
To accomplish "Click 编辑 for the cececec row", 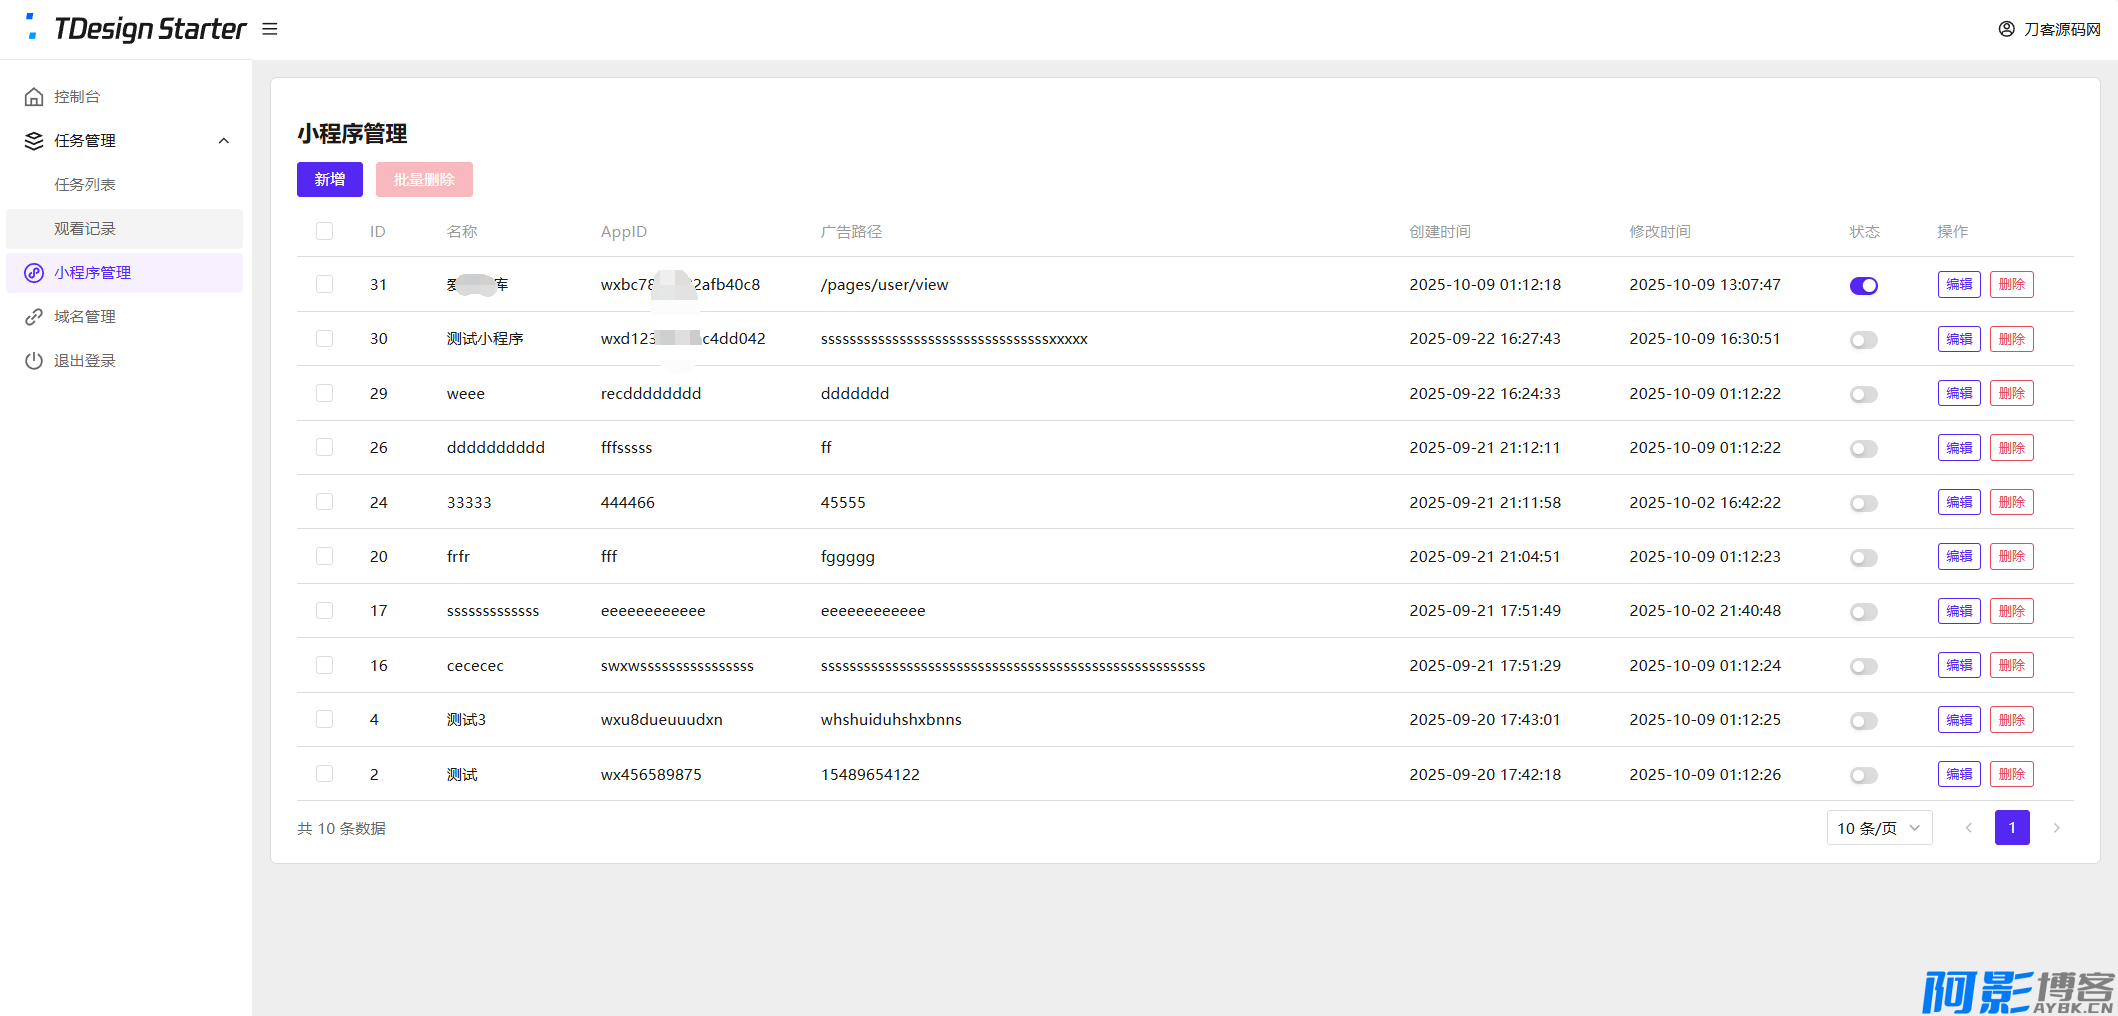I will [x=1958, y=666].
